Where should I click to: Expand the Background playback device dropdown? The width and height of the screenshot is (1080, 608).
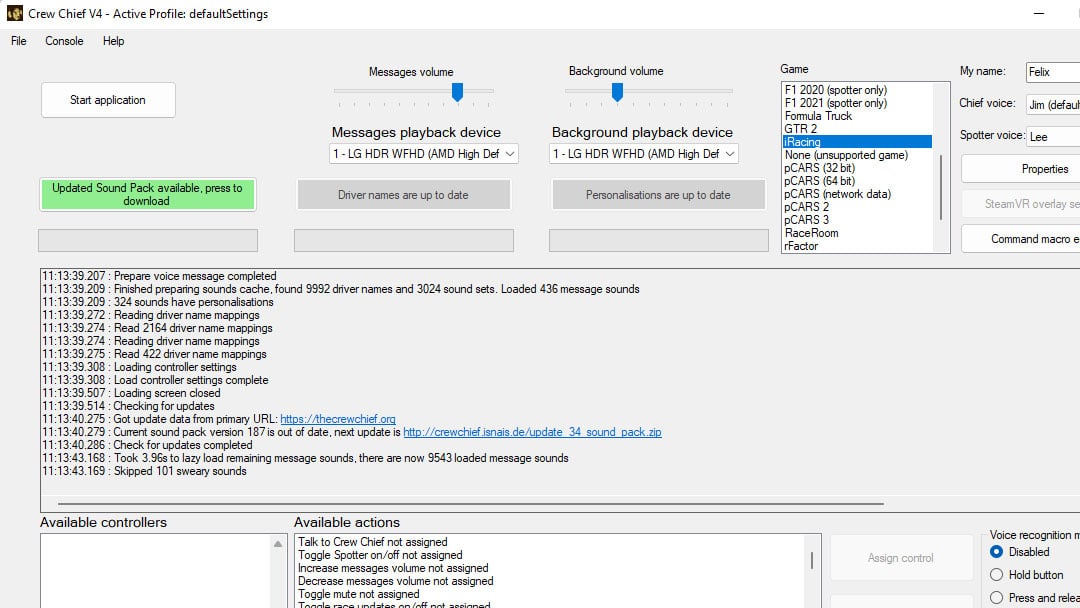644,154
